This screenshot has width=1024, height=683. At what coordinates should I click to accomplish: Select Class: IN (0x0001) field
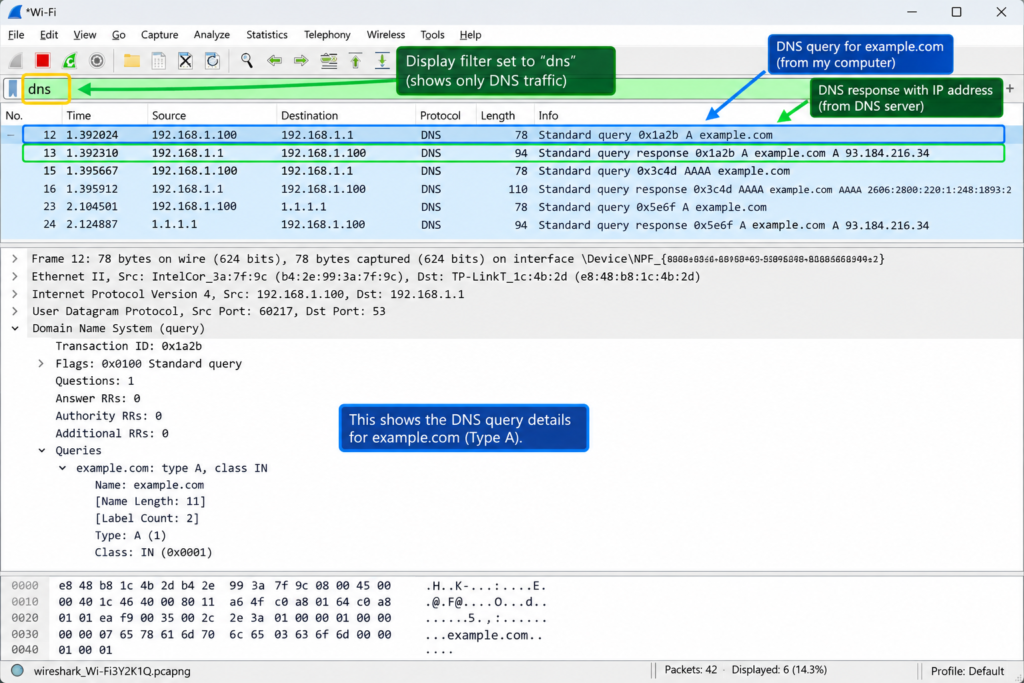click(153, 552)
